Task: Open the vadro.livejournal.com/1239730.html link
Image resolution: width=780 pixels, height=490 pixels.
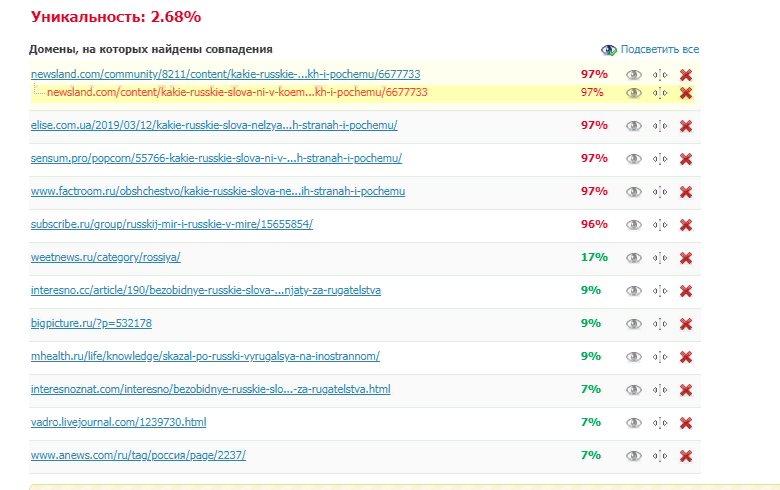Action: pyautogui.click(x=118, y=422)
